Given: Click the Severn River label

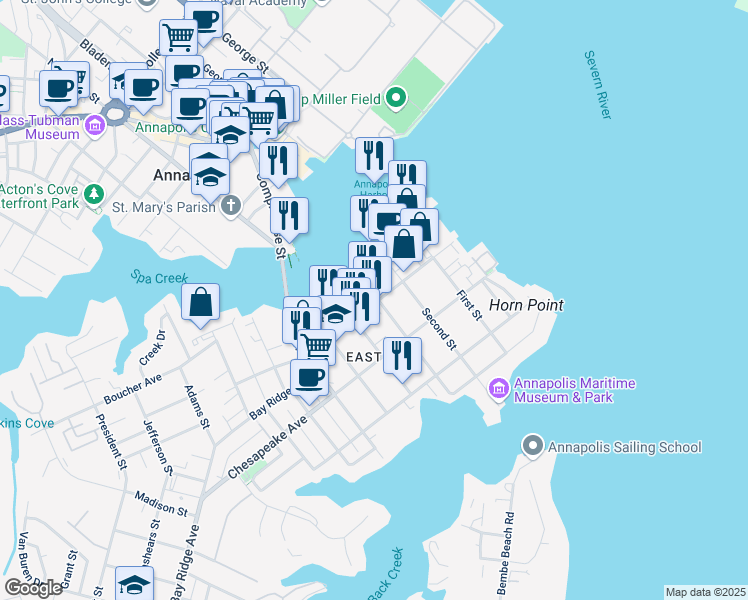Looking at the screenshot, I should [598, 84].
